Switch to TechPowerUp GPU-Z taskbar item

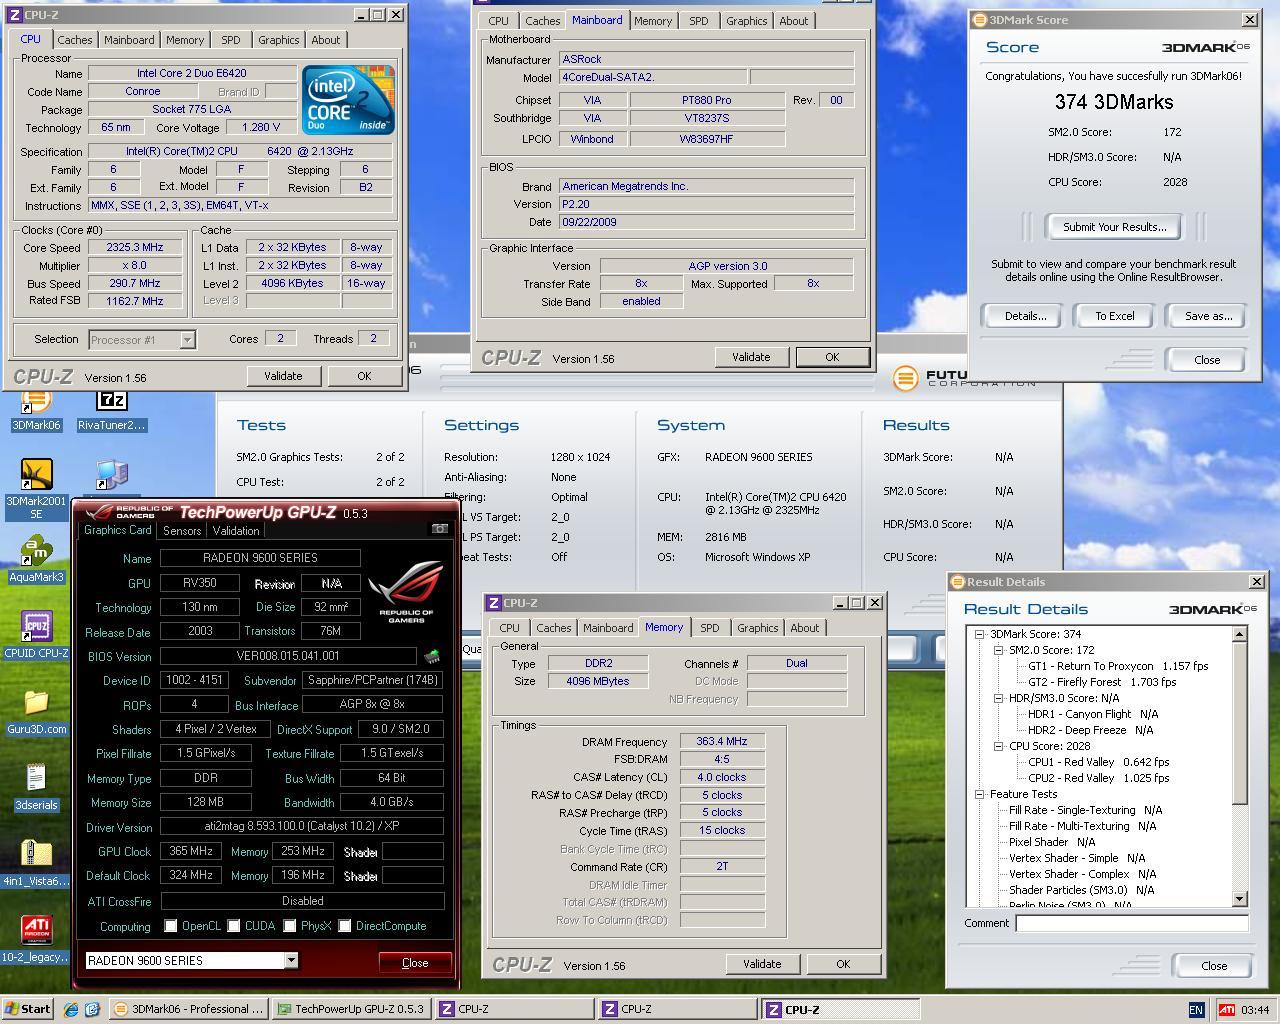[351, 1009]
